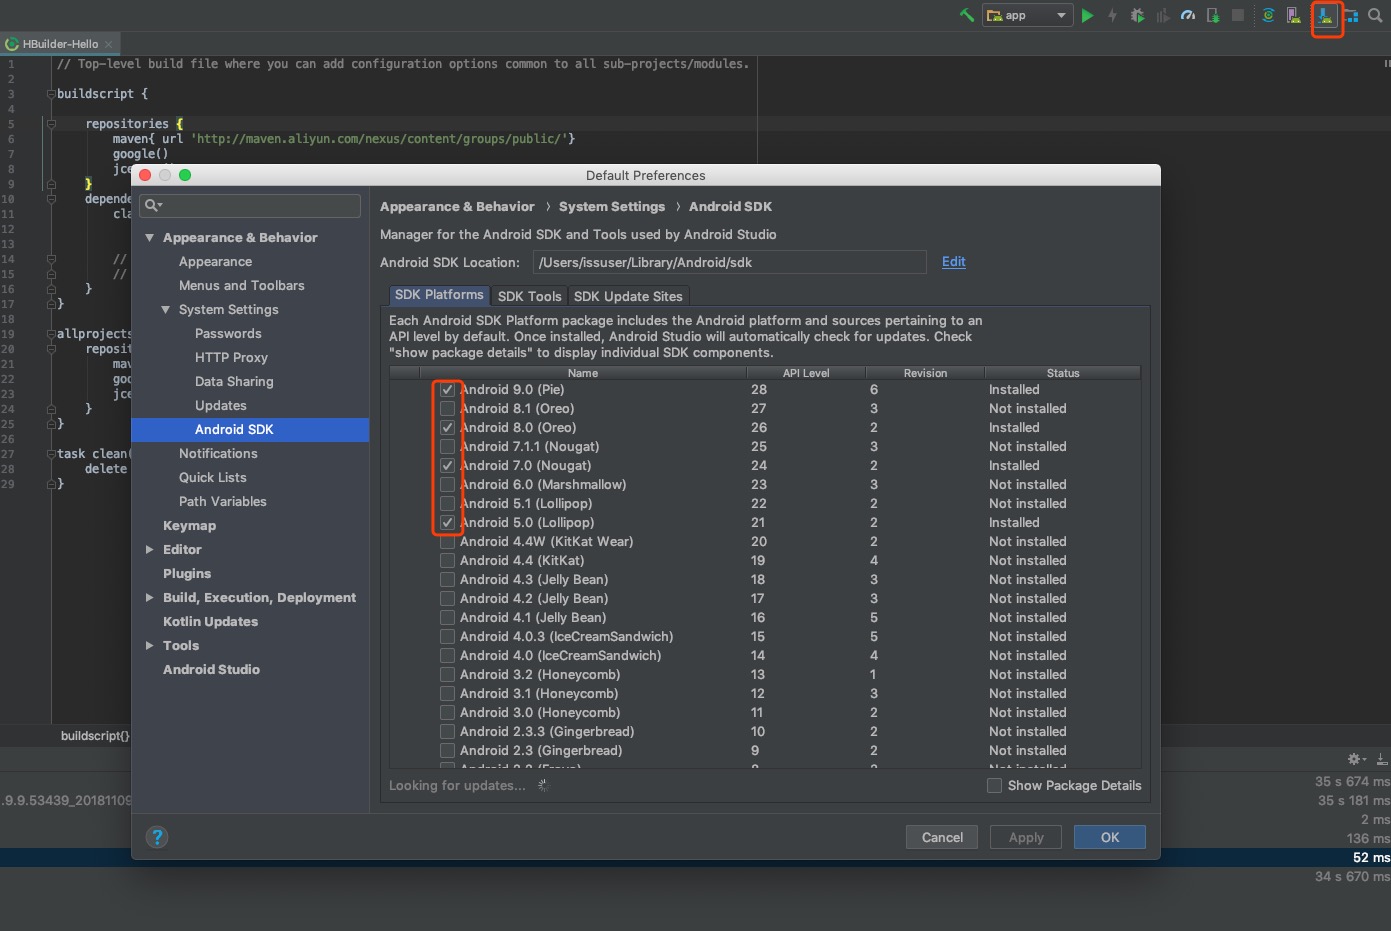
Task: Check Android 2.3 (Gingerbread) checkbox
Action: point(447,750)
